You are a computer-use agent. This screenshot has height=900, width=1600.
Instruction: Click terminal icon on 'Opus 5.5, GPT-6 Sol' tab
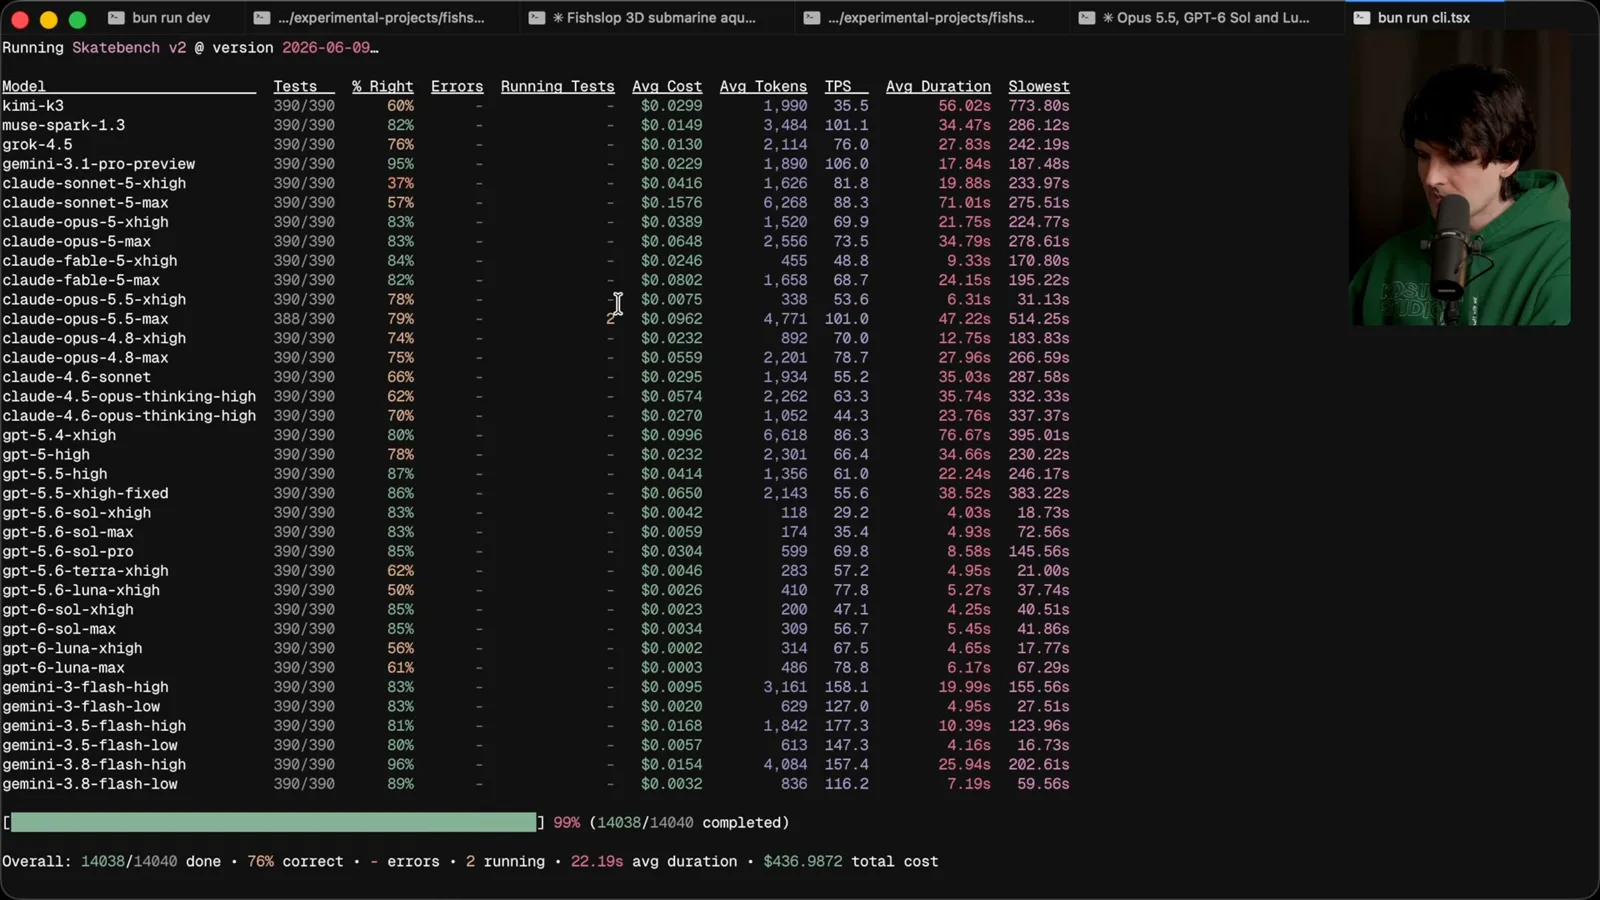click(x=1086, y=18)
